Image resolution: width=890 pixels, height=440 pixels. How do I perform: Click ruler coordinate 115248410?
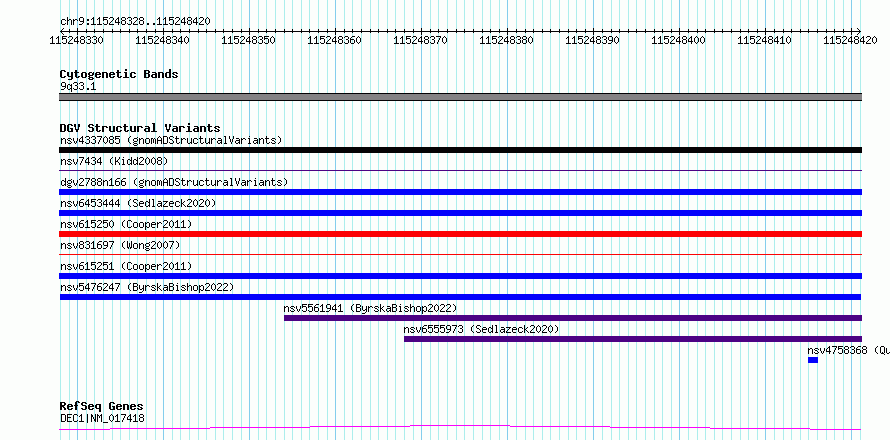[x=765, y=40]
